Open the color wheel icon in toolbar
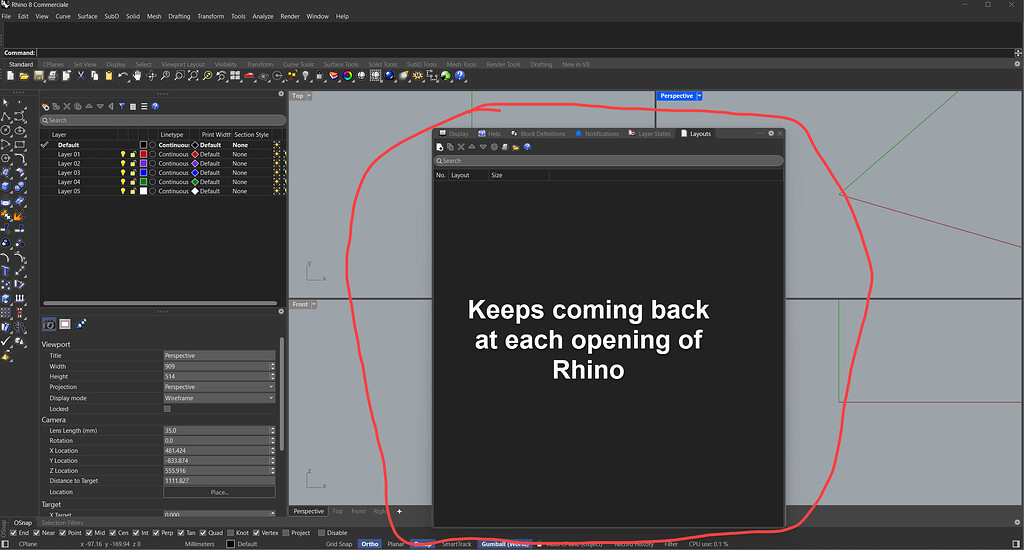This screenshot has width=1024, height=550. [348, 76]
